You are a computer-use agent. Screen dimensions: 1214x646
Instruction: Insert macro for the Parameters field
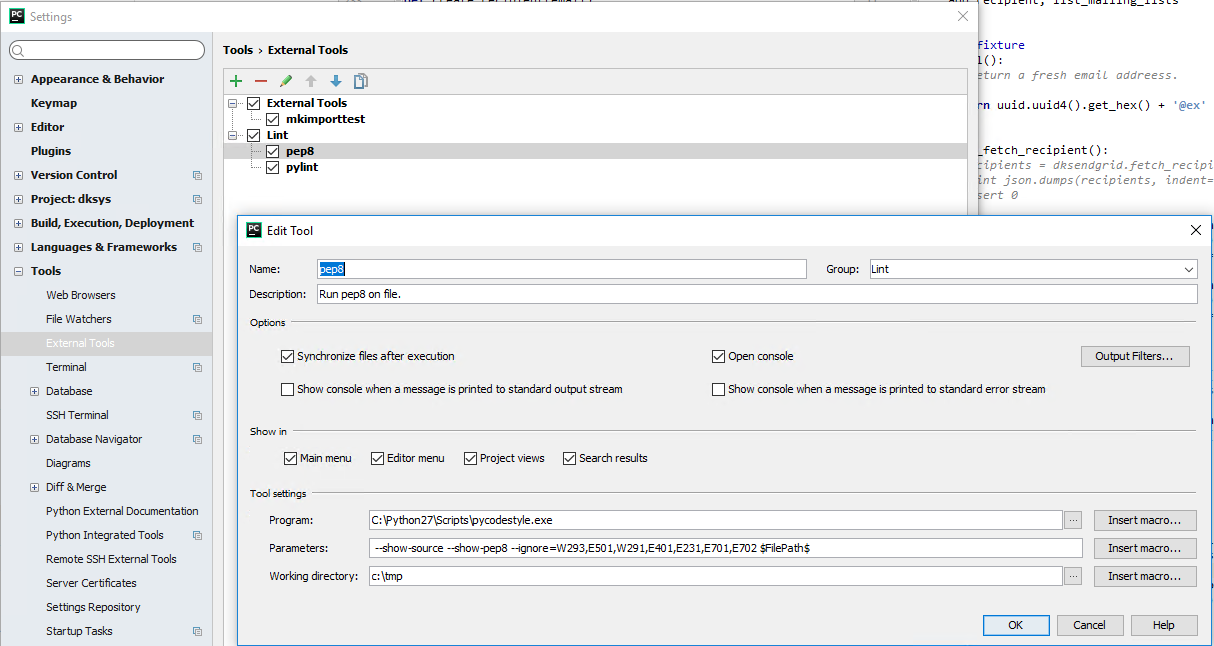click(1145, 548)
